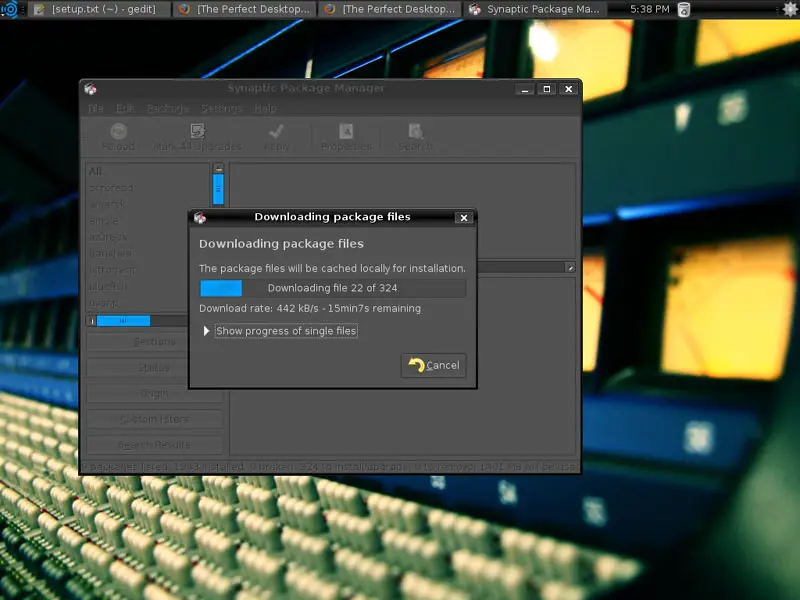
Task: Switch to Synaptic Package Manager taskbar entry
Action: [x=535, y=9]
